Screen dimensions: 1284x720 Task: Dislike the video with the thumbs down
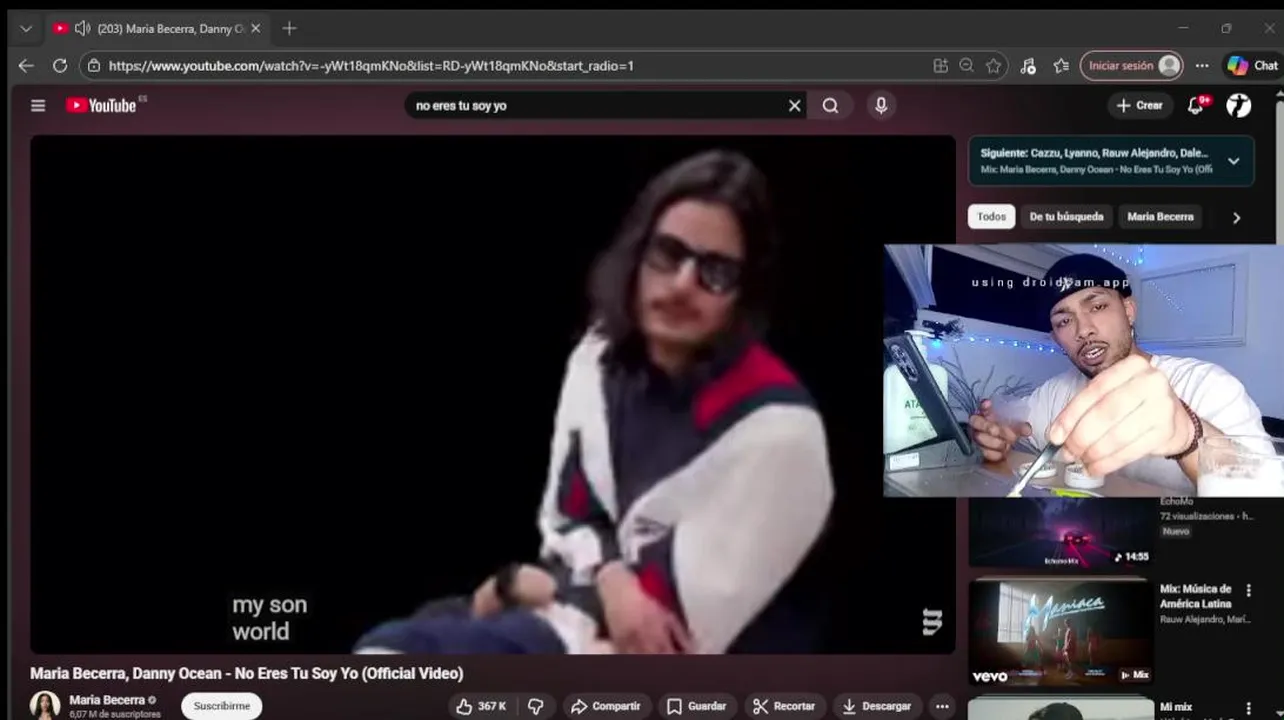[x=536, y=706]
